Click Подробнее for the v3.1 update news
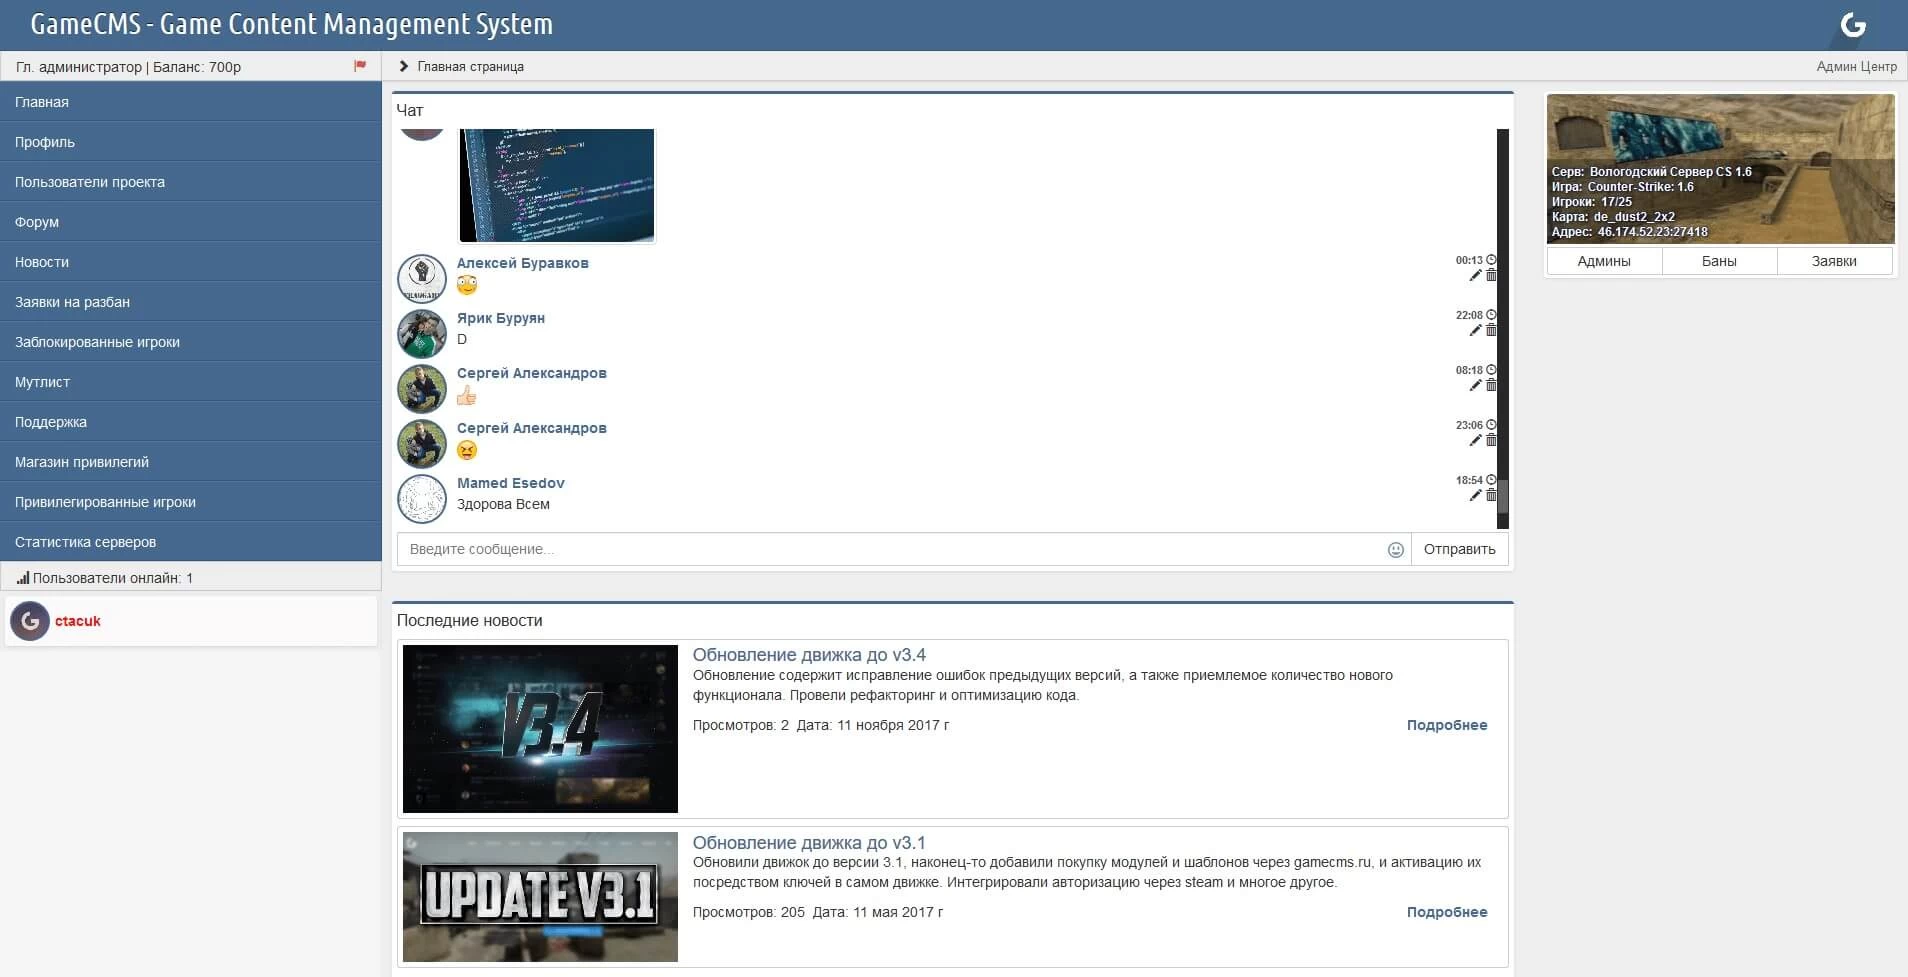 [1447, 912]
